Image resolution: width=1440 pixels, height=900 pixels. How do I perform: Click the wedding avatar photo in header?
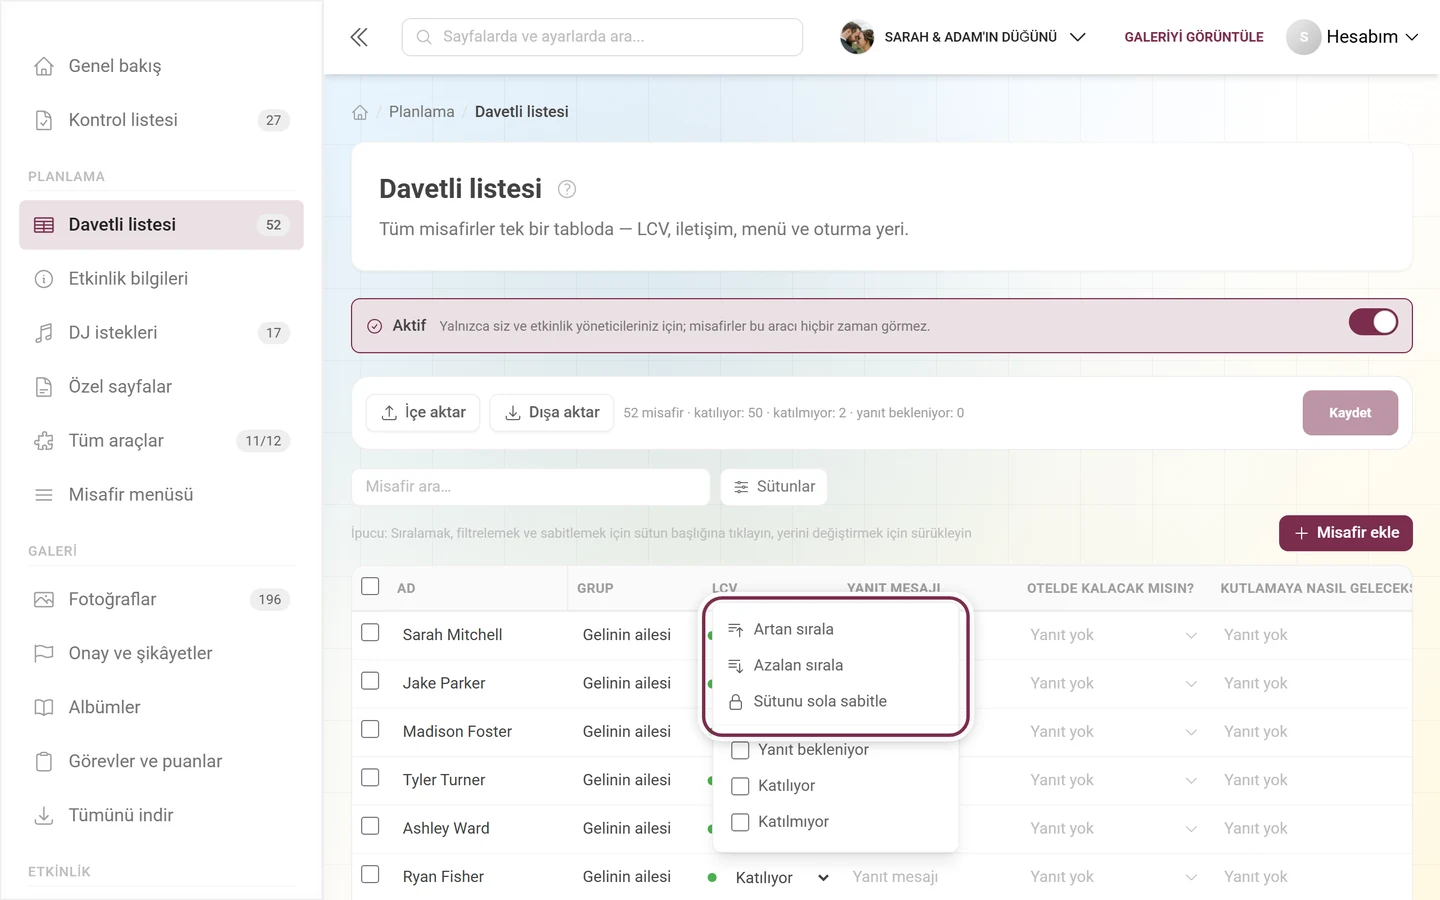click(x=857, y=37)
